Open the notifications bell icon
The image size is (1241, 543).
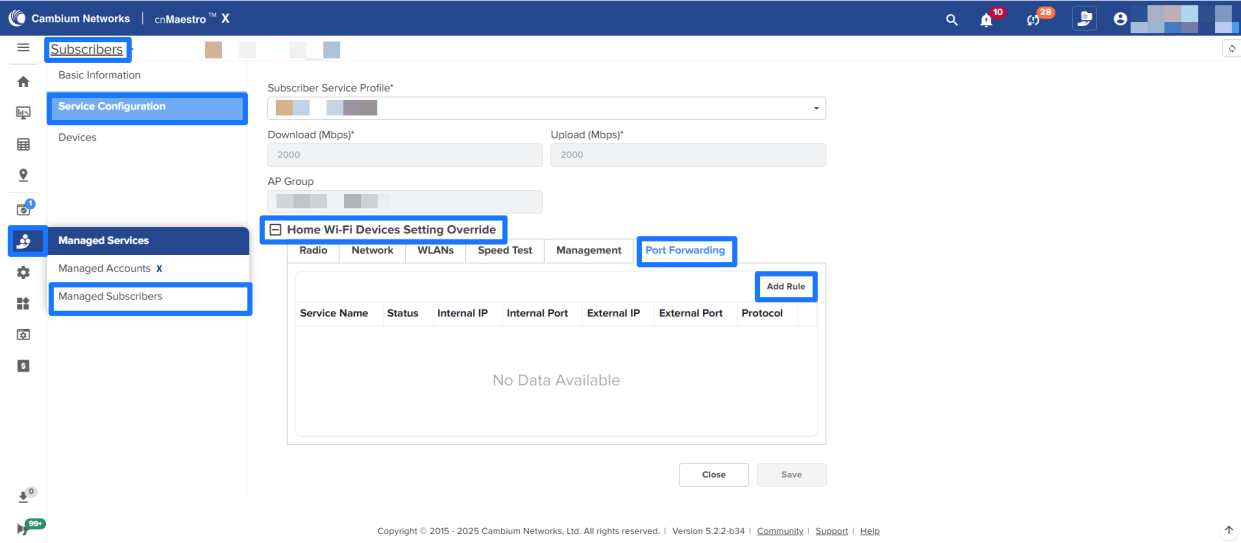tap(987, 19)
